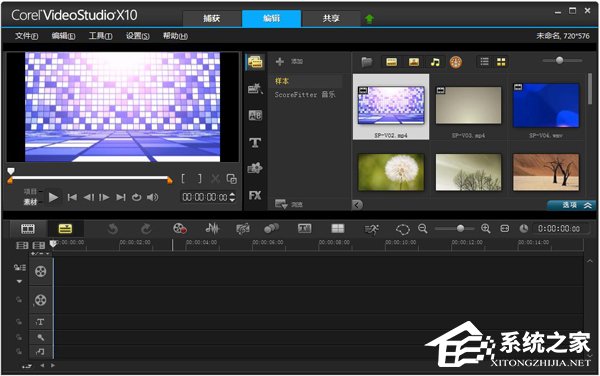Screen dimensions: 600x376
Task: Open the 编辑 menu in menu bar
Action: tap(63, 36)
